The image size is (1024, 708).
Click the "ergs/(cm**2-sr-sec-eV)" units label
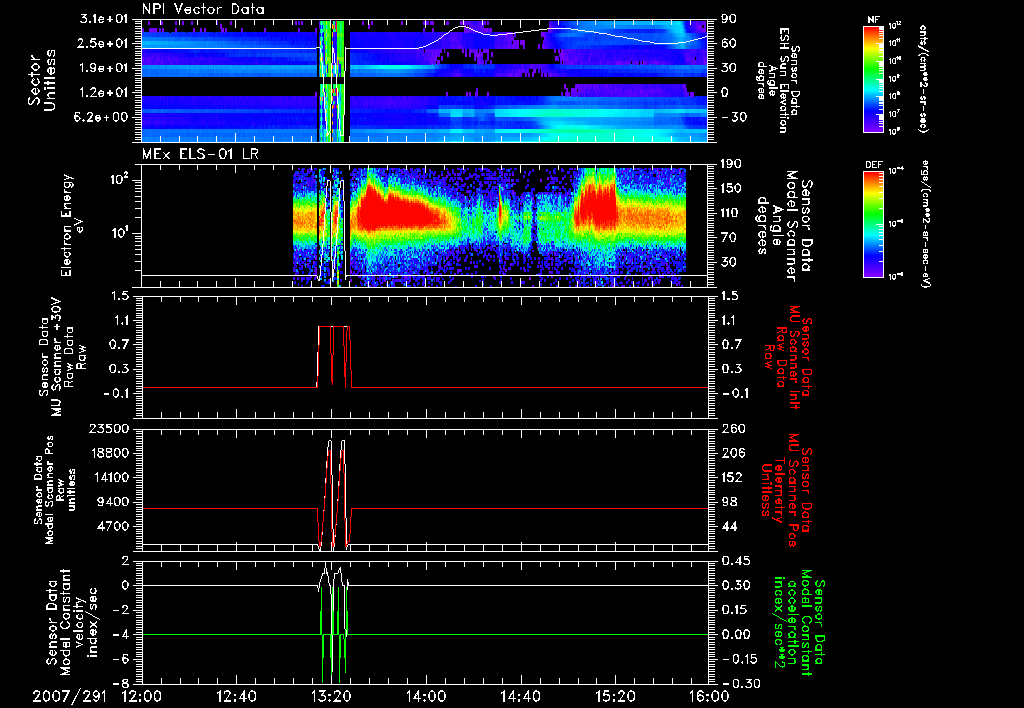[x=926, y=223]
